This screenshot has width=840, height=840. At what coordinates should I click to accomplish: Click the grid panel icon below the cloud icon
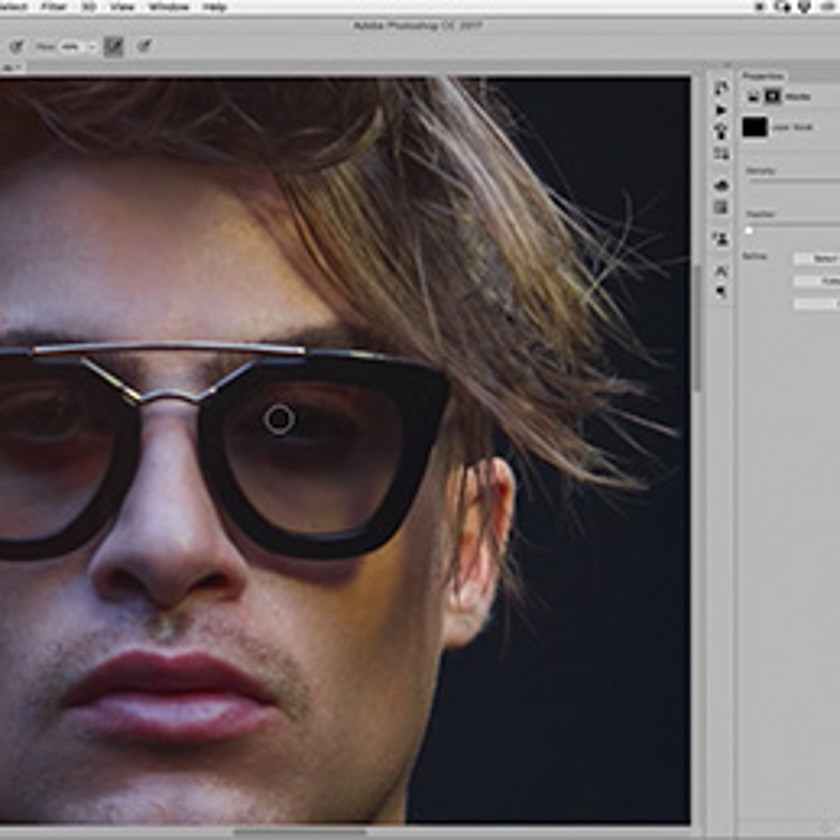point(722,207)
